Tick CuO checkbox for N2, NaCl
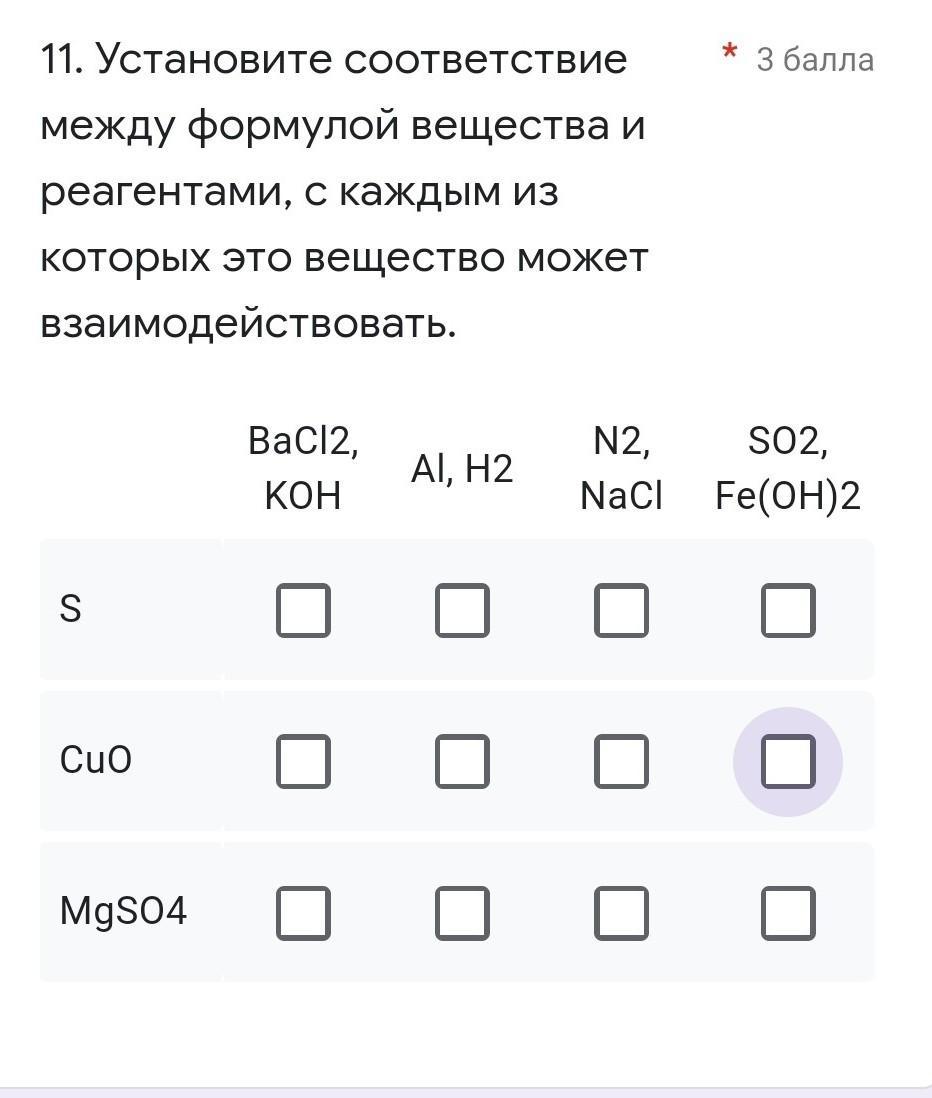This screenshot has width=932, height=1098. 621,761
